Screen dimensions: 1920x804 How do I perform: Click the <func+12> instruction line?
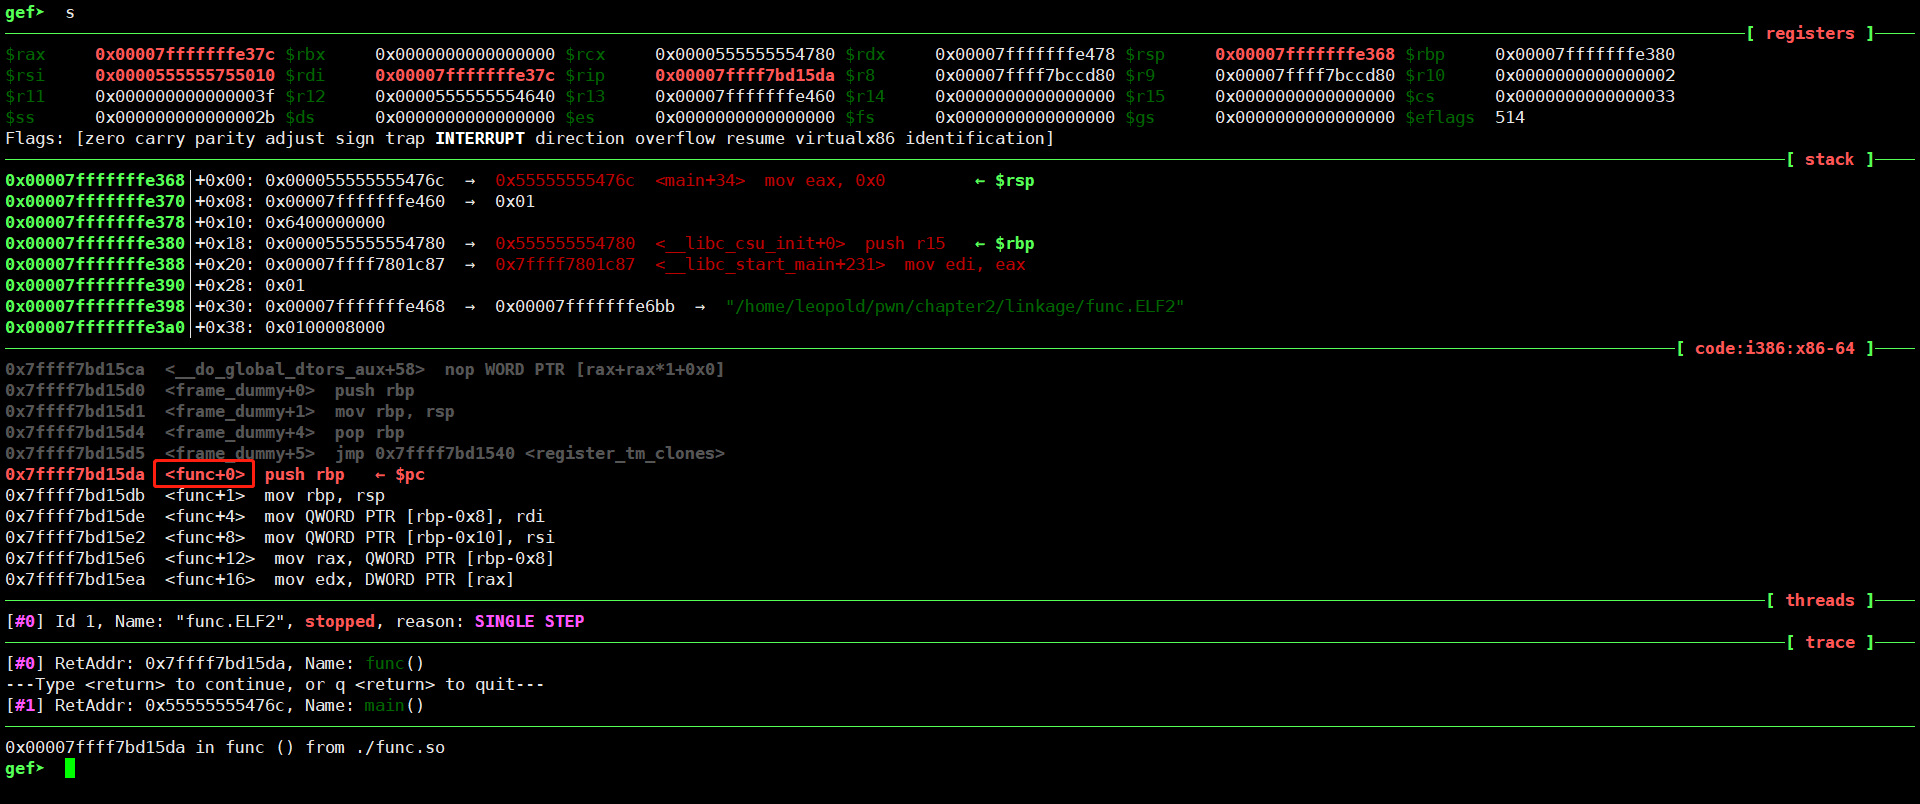pos(280,558)
